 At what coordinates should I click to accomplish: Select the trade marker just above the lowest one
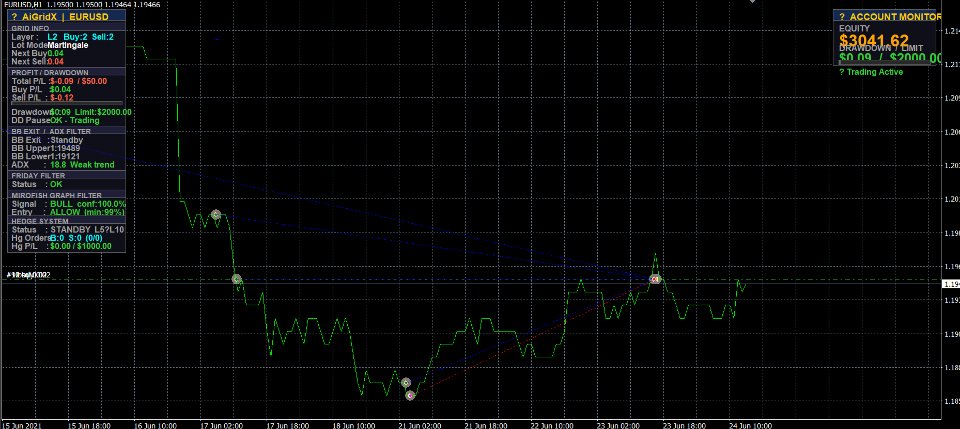405,382
